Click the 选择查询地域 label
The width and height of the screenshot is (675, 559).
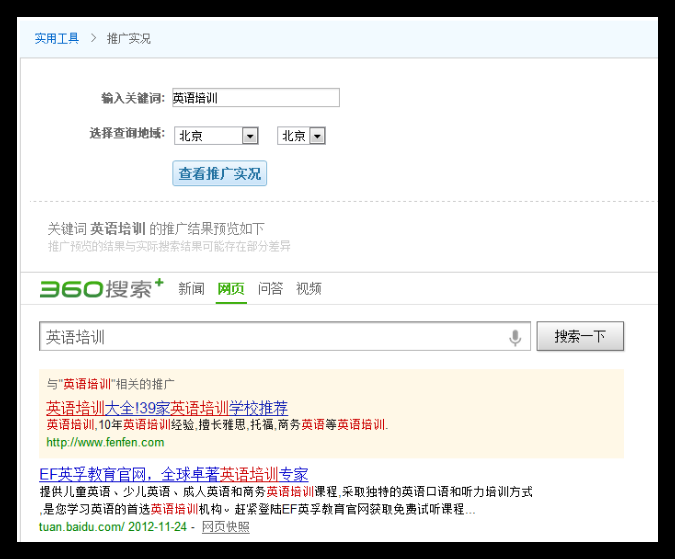(127, 133)
